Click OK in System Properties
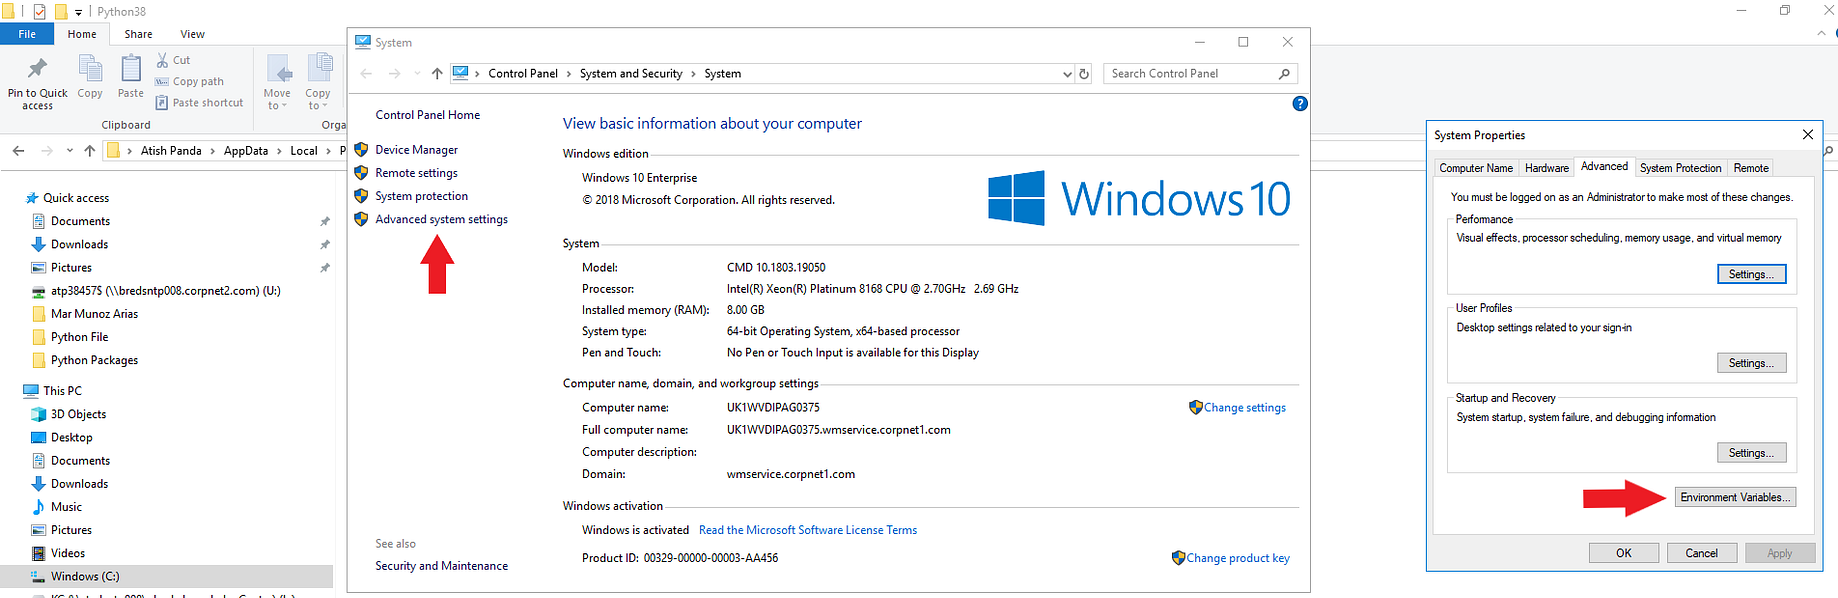This screenshot has width=1838, height=598. (1623, 553)
